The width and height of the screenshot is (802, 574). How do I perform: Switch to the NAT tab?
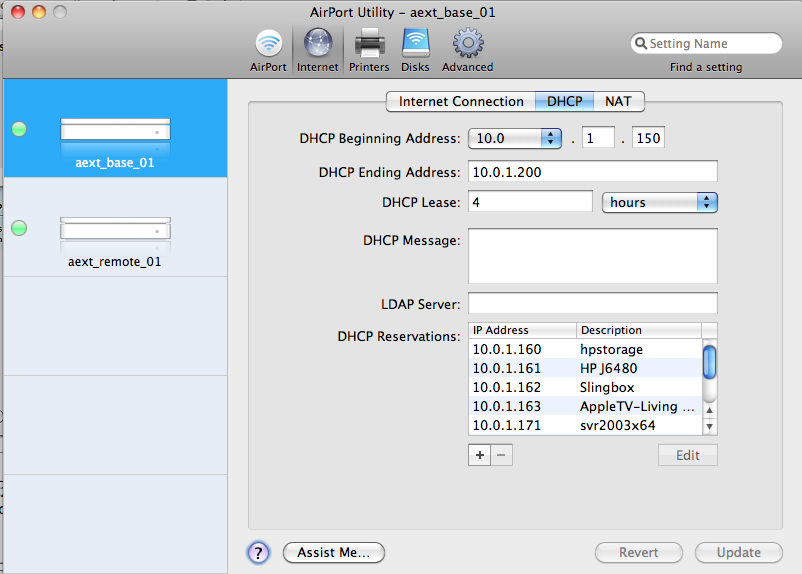[x=618, y=101]
